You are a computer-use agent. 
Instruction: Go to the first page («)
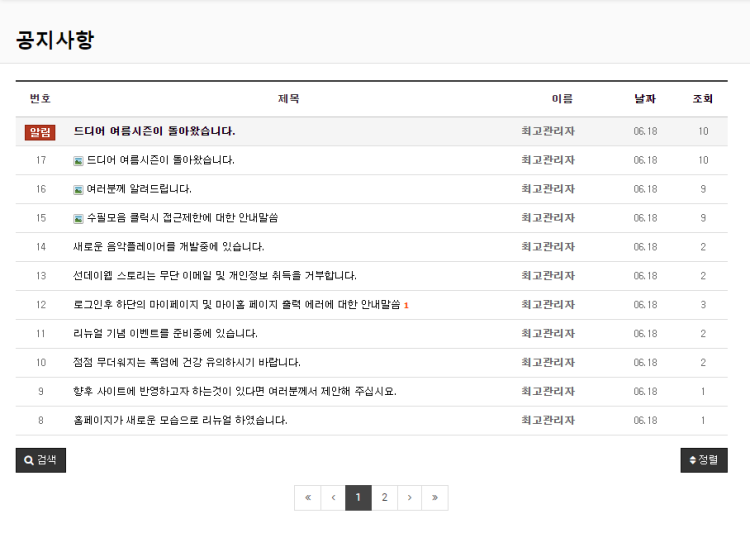(307, 497)
